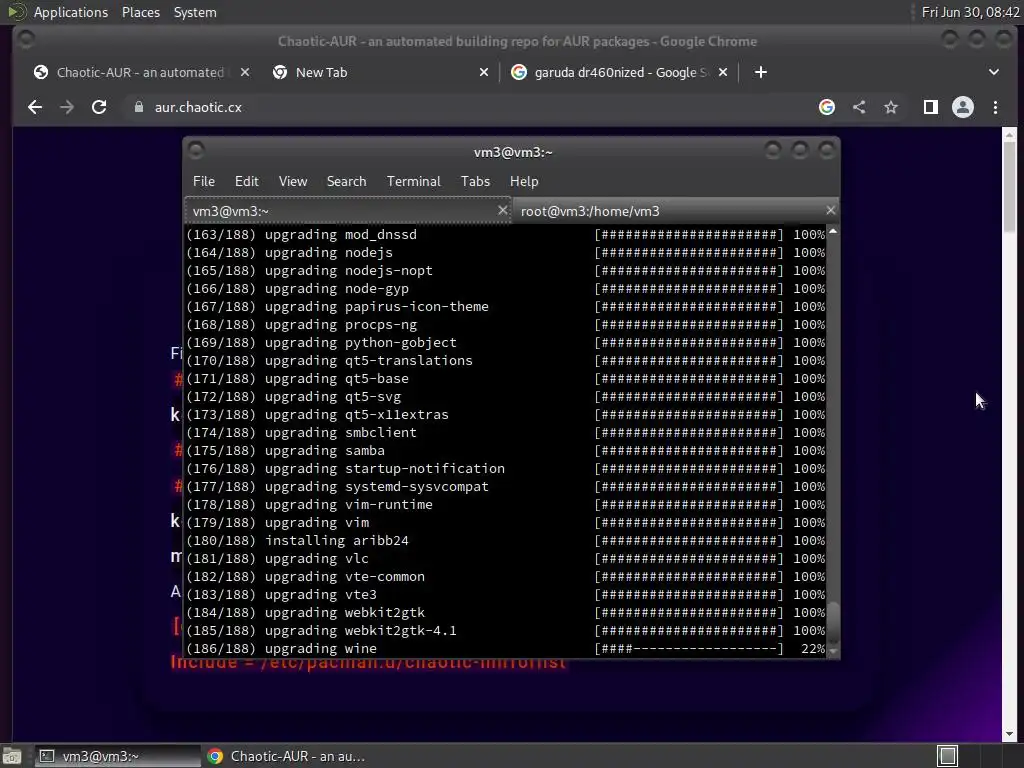The height and width of the screenshot is (768, 1024).
Task: Open terminal Help menu
Action: point(524,182)
